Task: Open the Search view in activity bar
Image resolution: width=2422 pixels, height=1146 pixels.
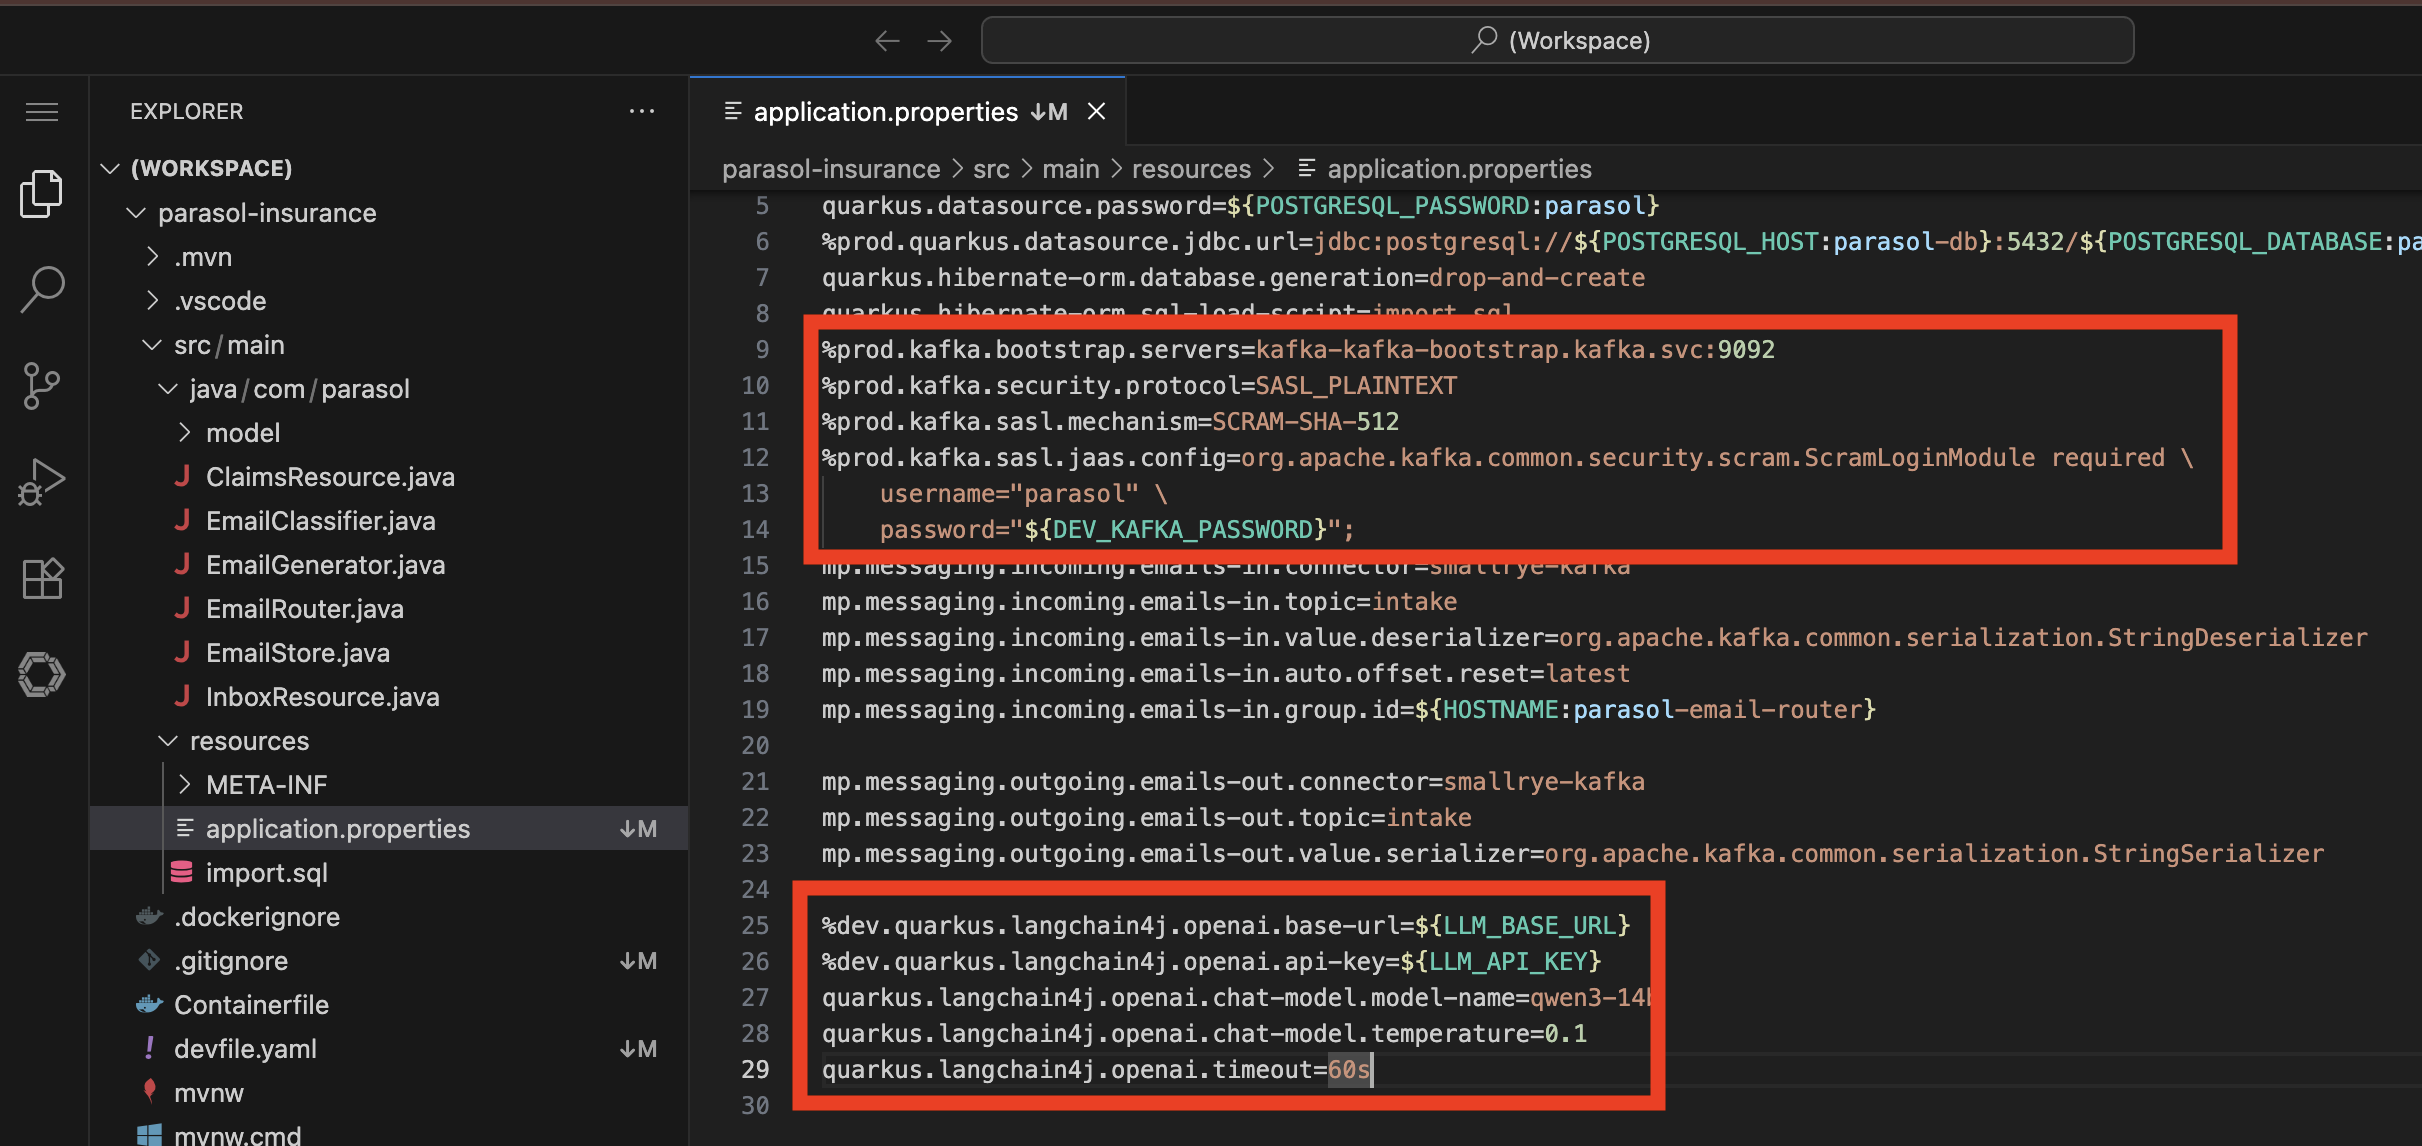Action: click(41, 289)
